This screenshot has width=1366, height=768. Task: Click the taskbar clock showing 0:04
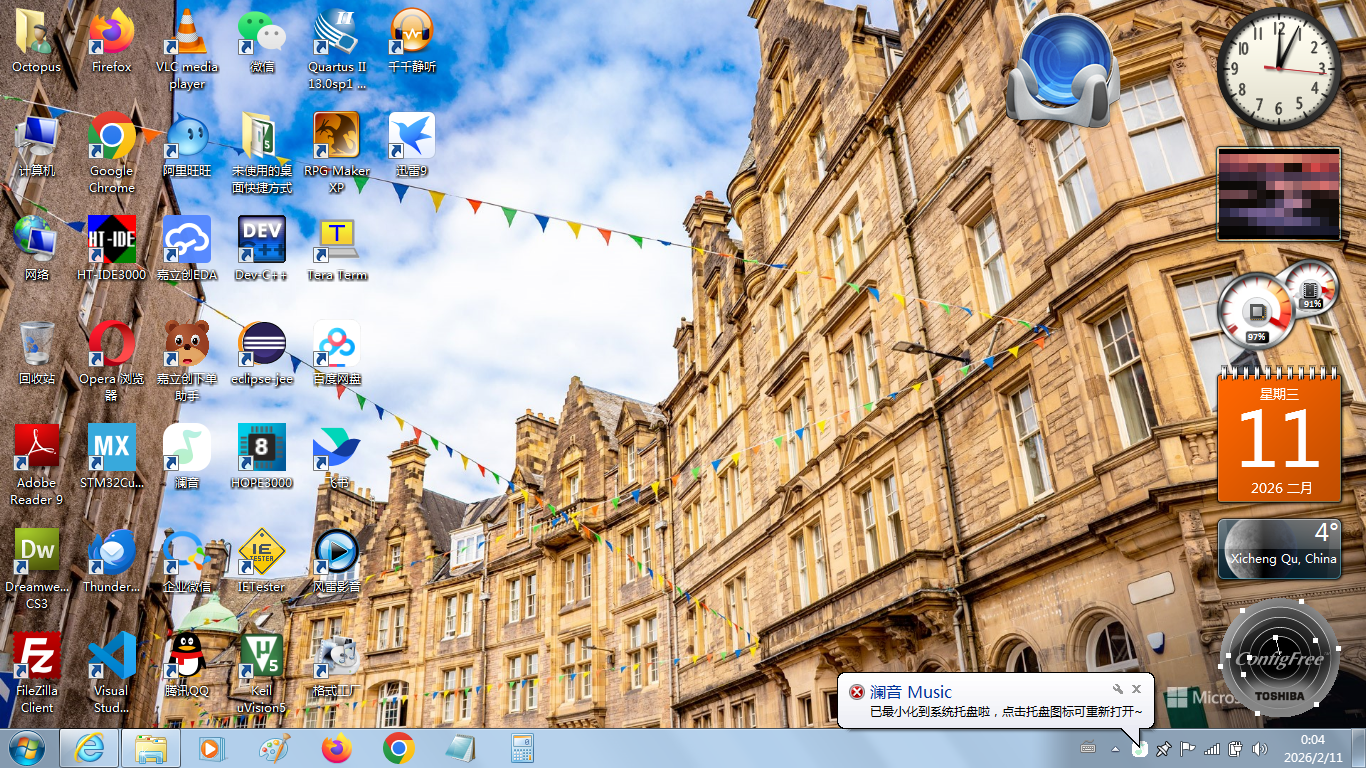pos(1312,748)
